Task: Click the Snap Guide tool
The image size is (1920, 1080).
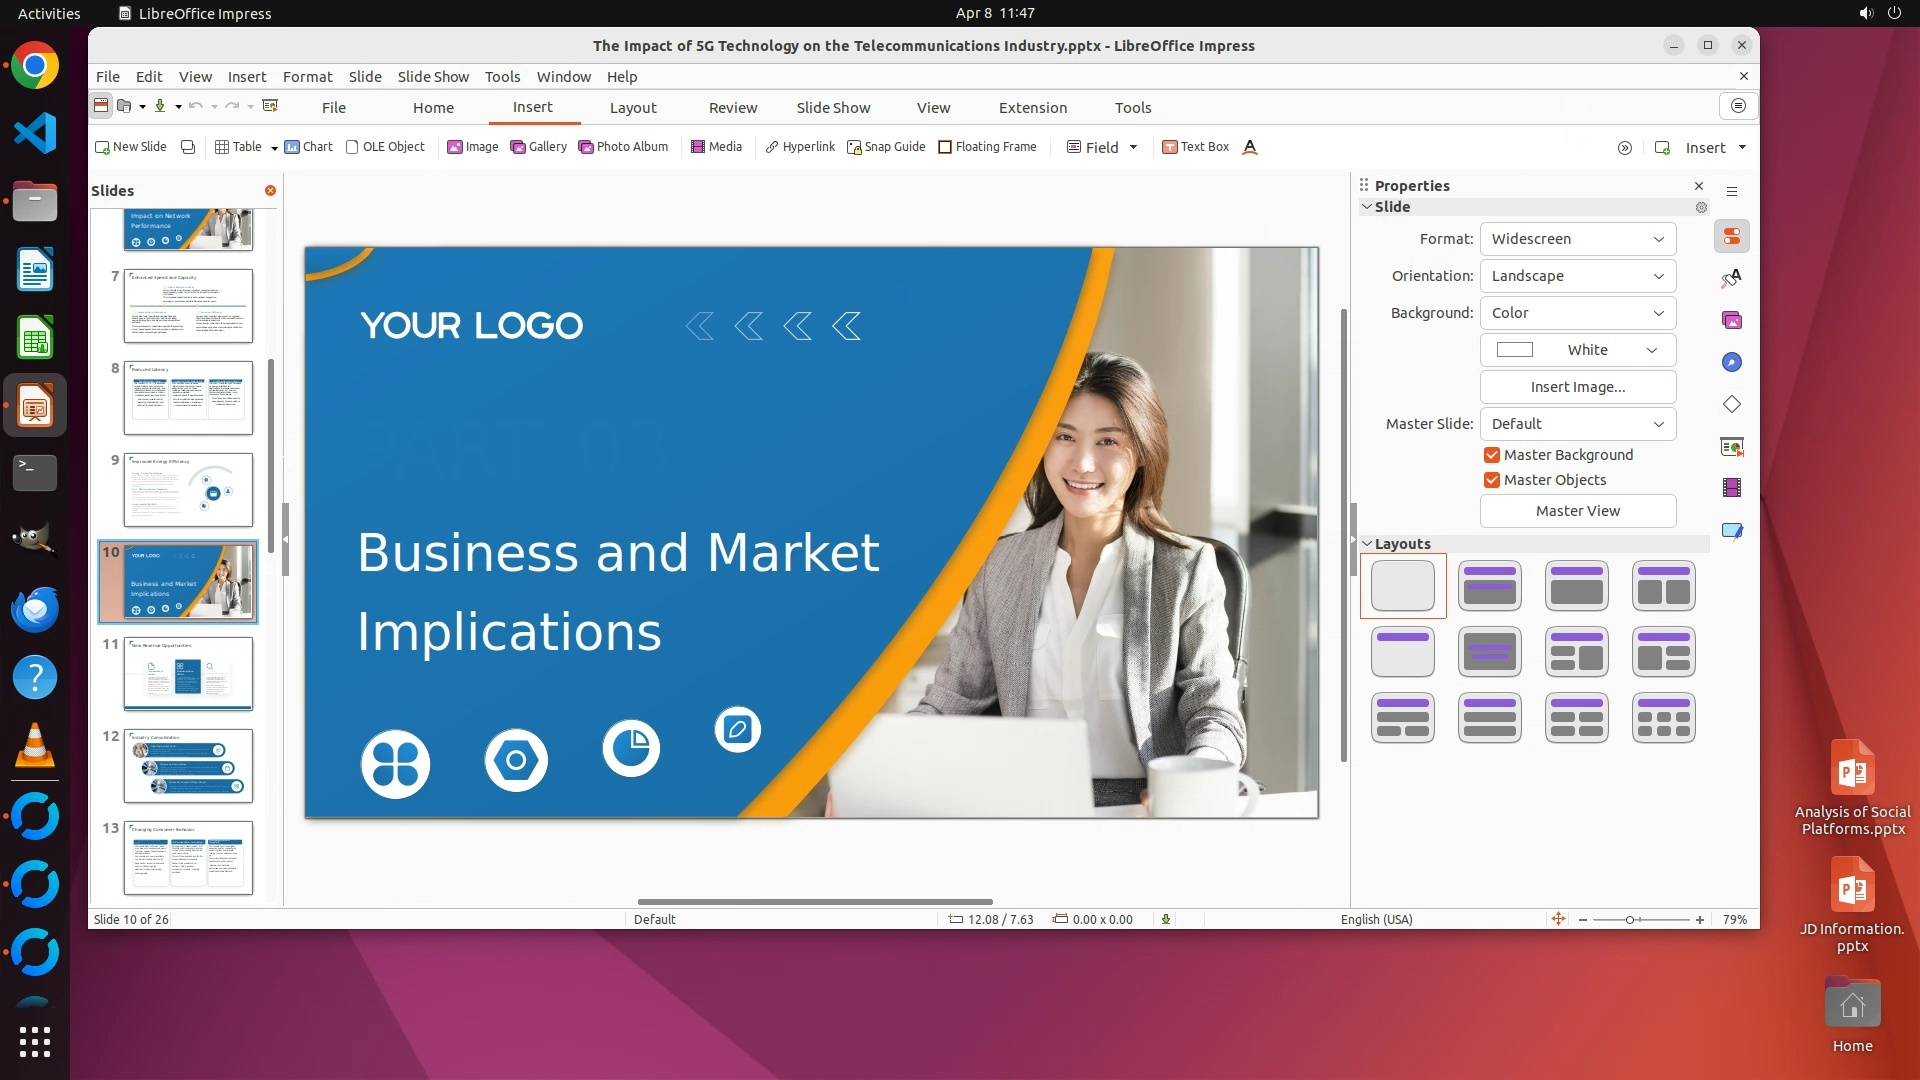Action: [886, 147]
